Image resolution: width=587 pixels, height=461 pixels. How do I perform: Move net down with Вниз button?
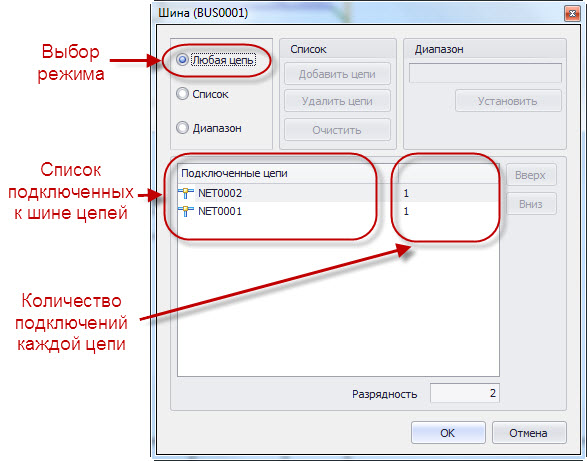531,204
